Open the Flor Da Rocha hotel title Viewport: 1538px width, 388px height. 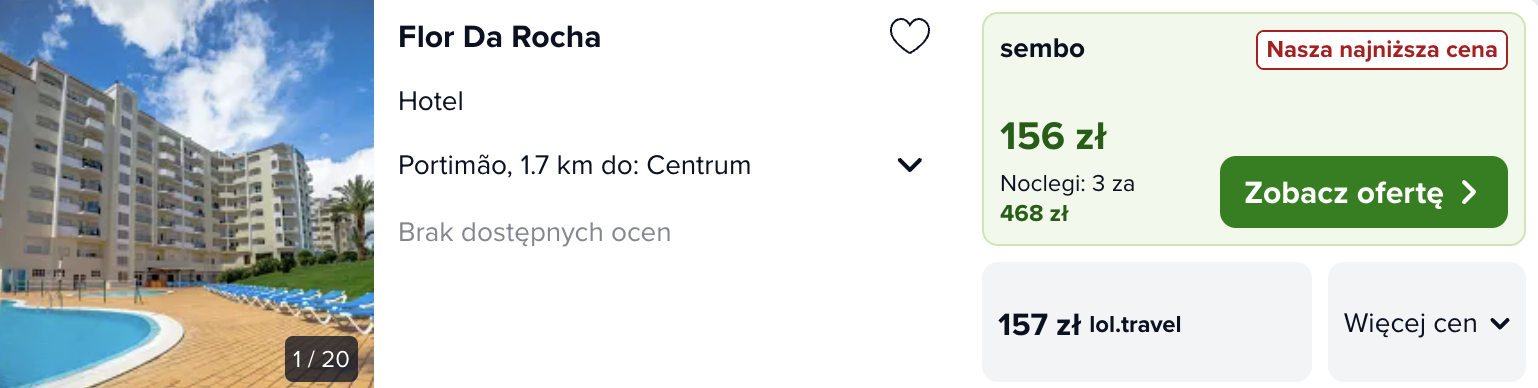pyautogui.click(x=499, y=37)
